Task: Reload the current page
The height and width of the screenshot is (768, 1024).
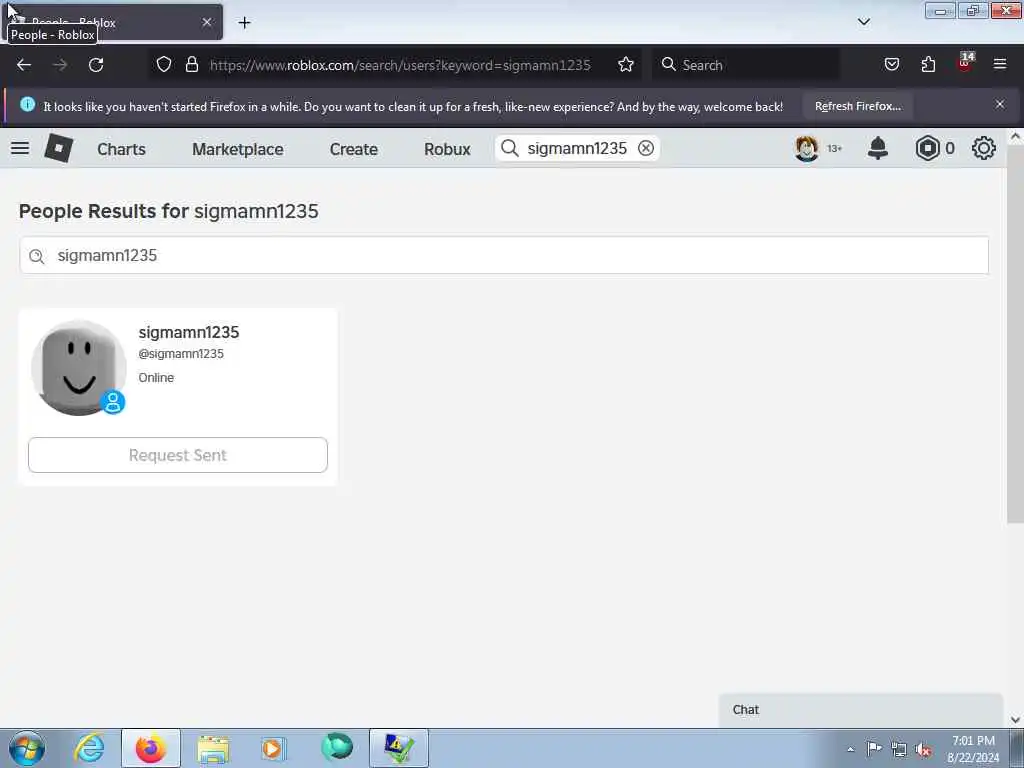Action: click(96, 65)
